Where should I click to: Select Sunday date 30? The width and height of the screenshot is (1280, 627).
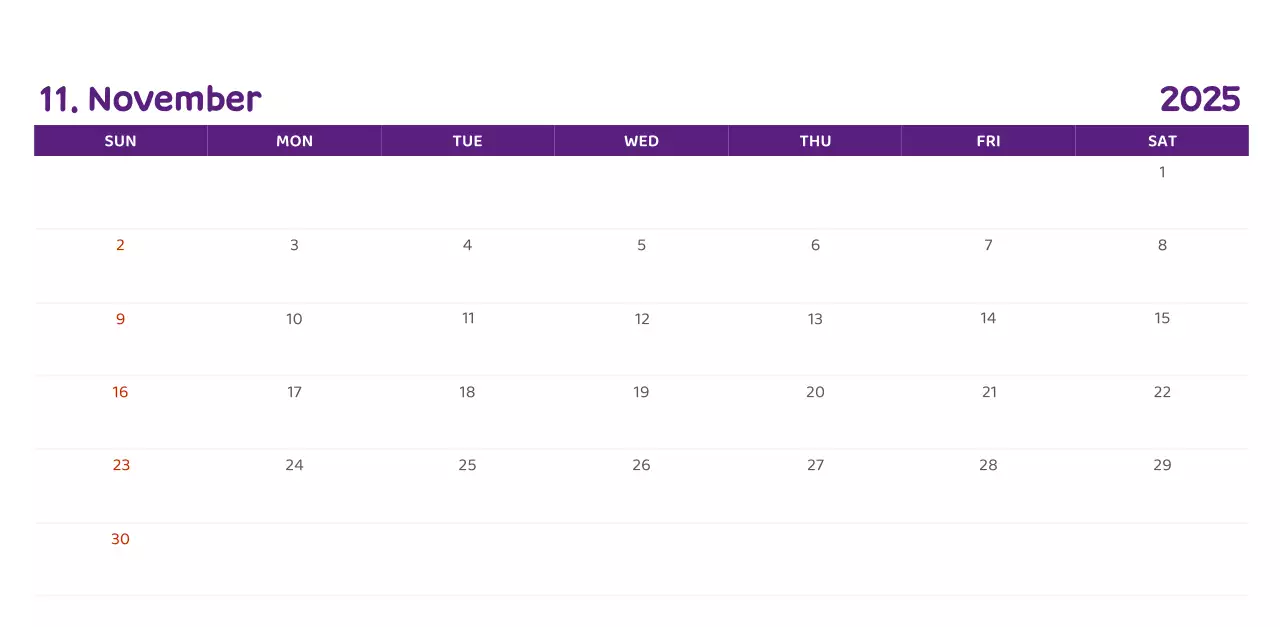[x=120, y=539]
